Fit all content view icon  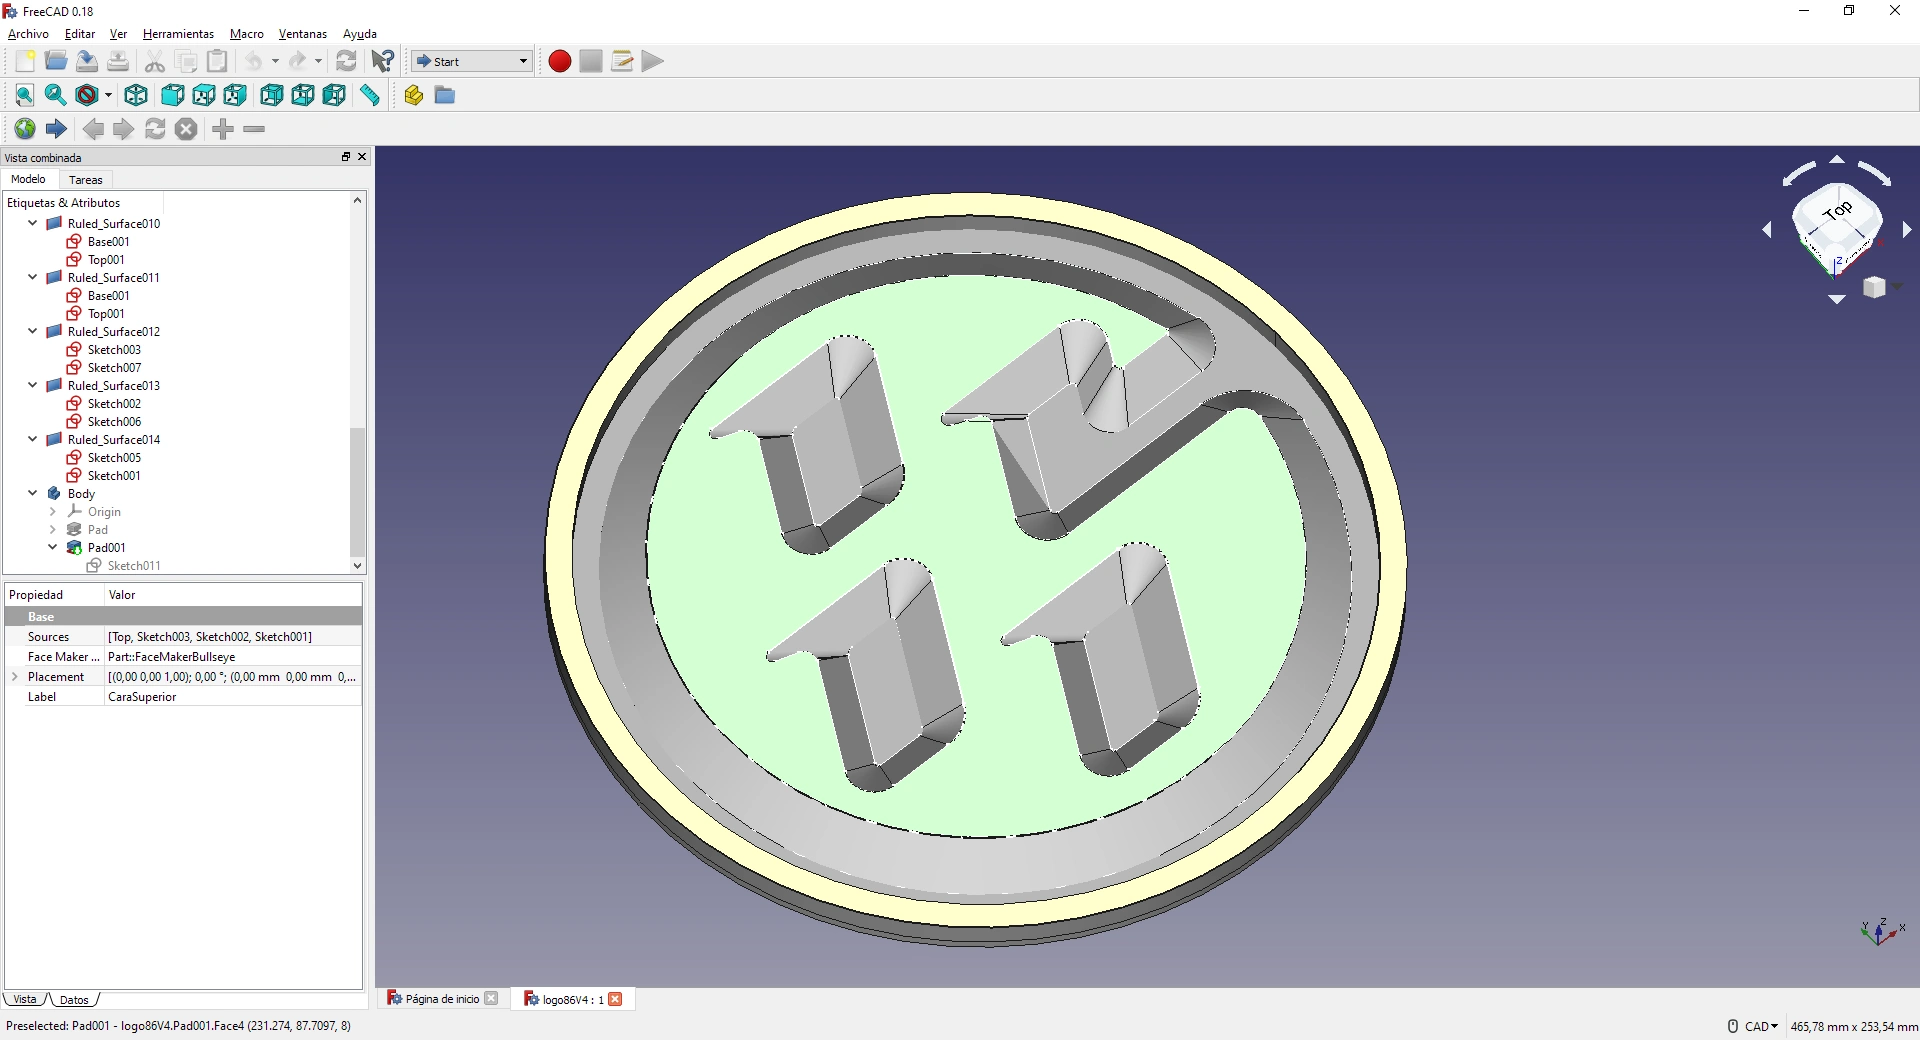coord(24,95)
